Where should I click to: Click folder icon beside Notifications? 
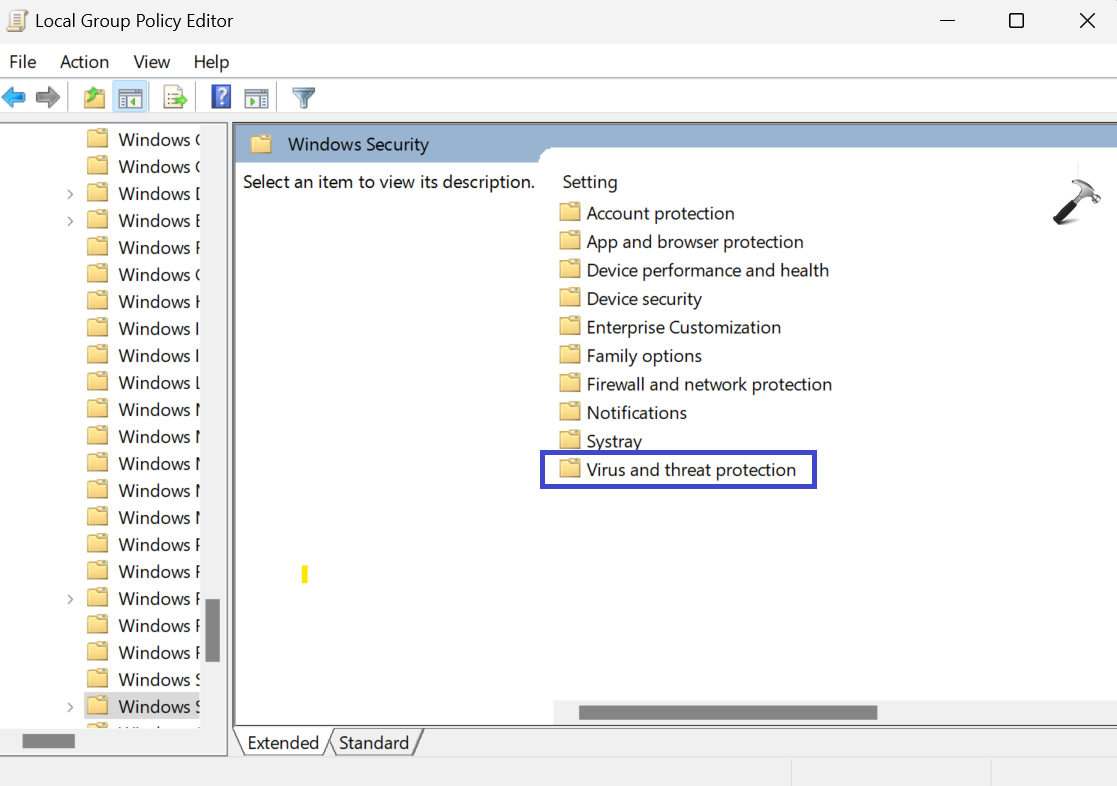click(569, 412)
